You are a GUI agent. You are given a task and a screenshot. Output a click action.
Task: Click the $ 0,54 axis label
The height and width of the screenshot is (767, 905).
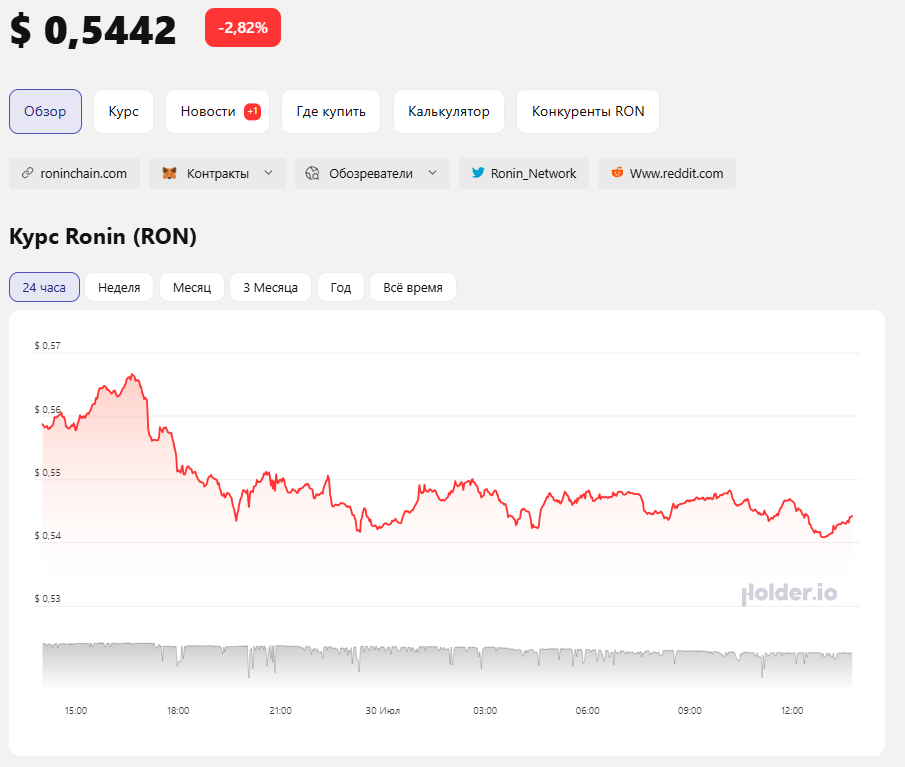pyautogui.click(x=47, y=536)
